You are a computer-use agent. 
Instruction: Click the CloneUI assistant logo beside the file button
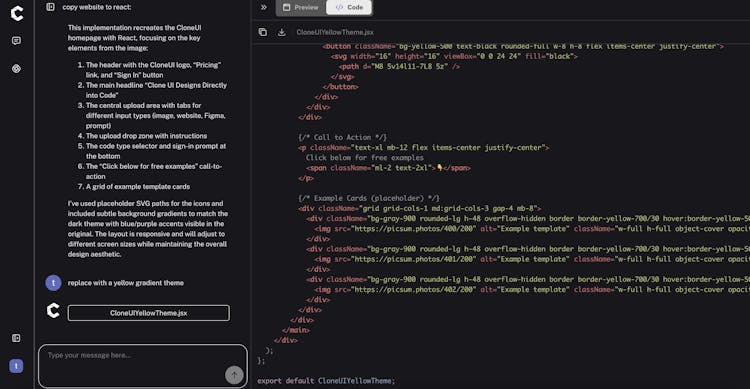[53, 311]
